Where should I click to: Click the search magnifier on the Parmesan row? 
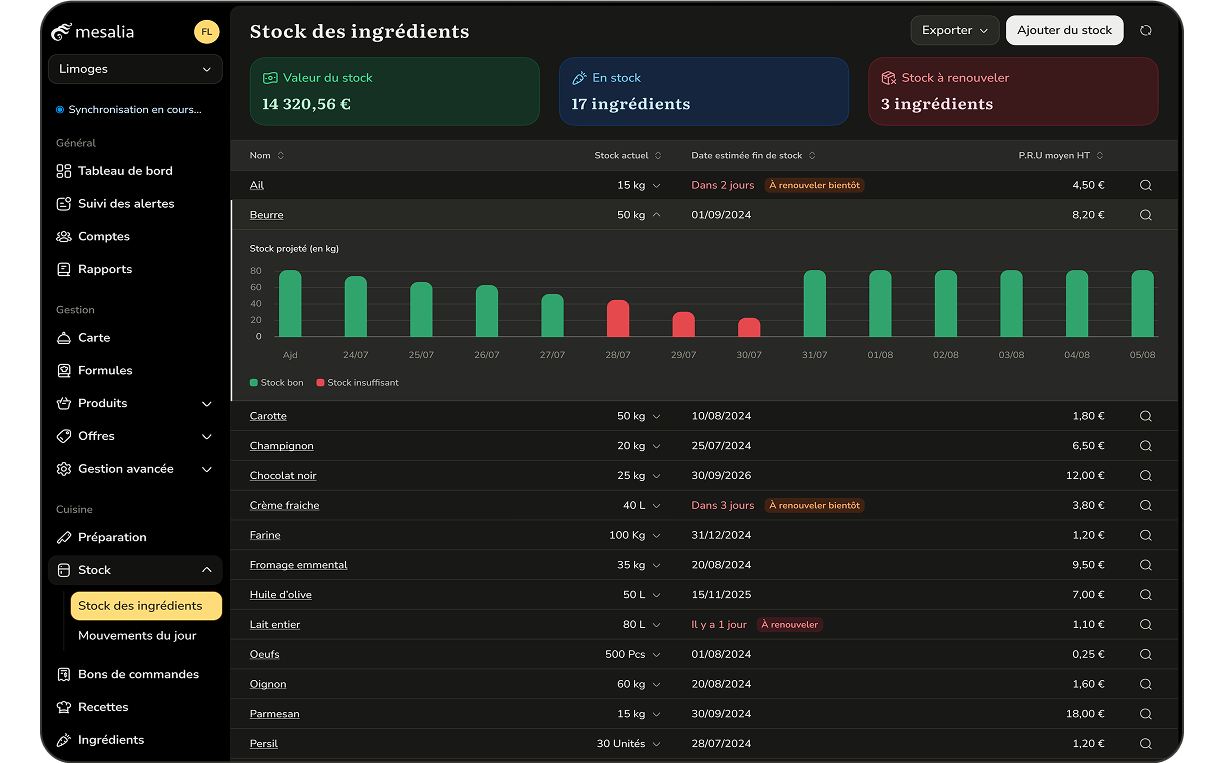point(1145,714)
